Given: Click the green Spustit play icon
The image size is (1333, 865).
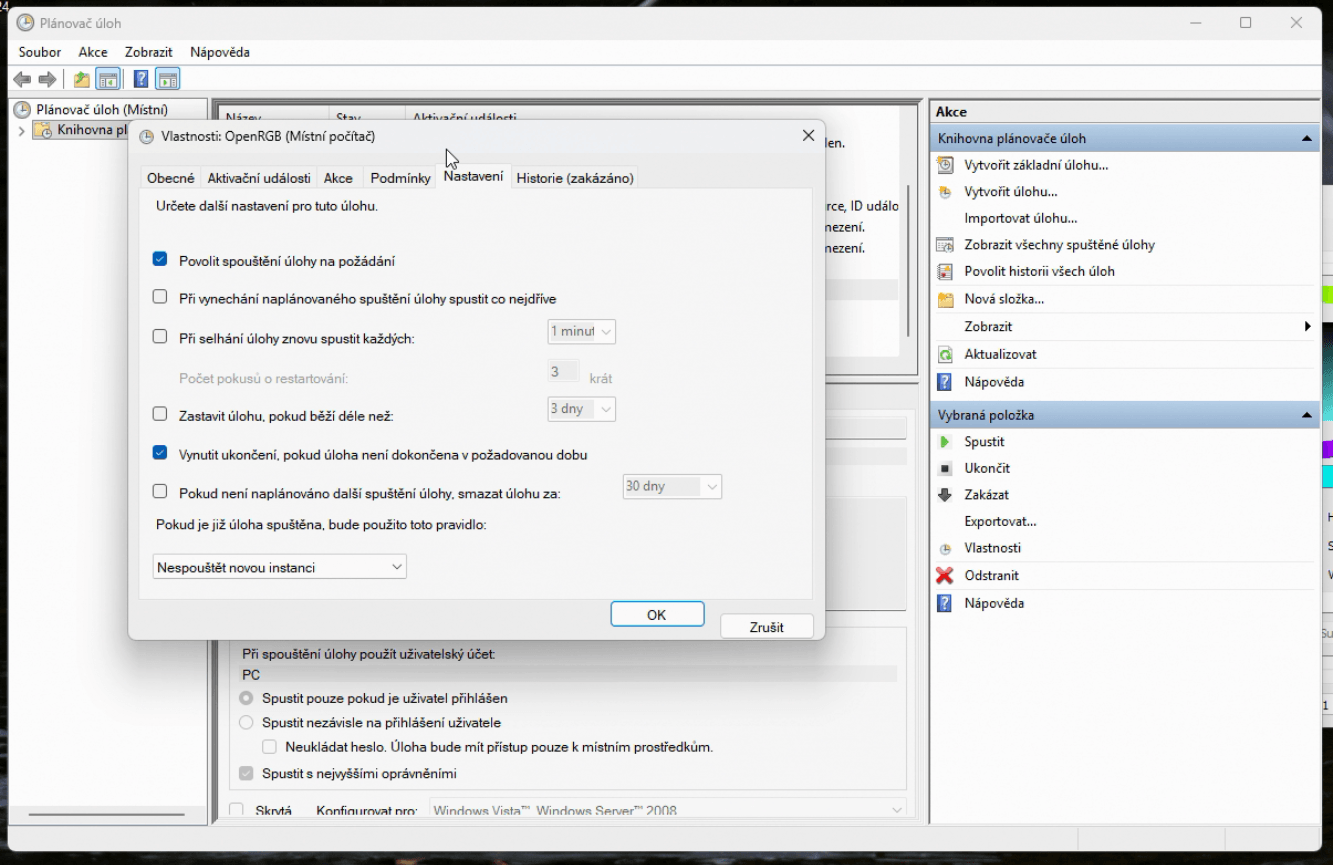Looking at the screenshot, I should (x=944, y=442).
